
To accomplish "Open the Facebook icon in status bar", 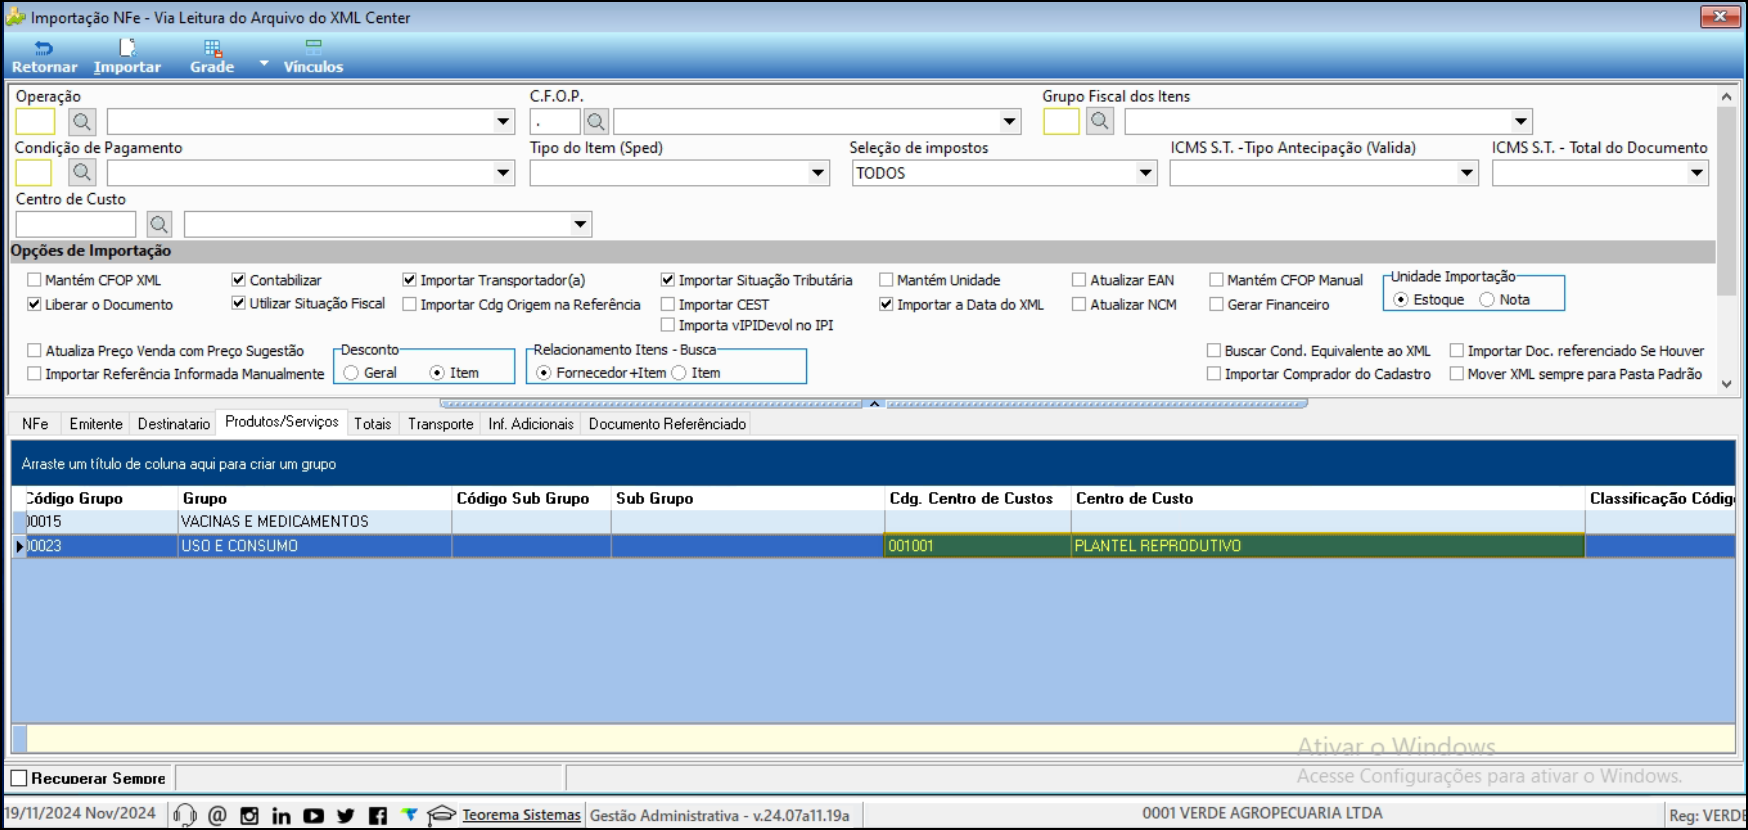I will pyautogui.click(x=377, y=815).
